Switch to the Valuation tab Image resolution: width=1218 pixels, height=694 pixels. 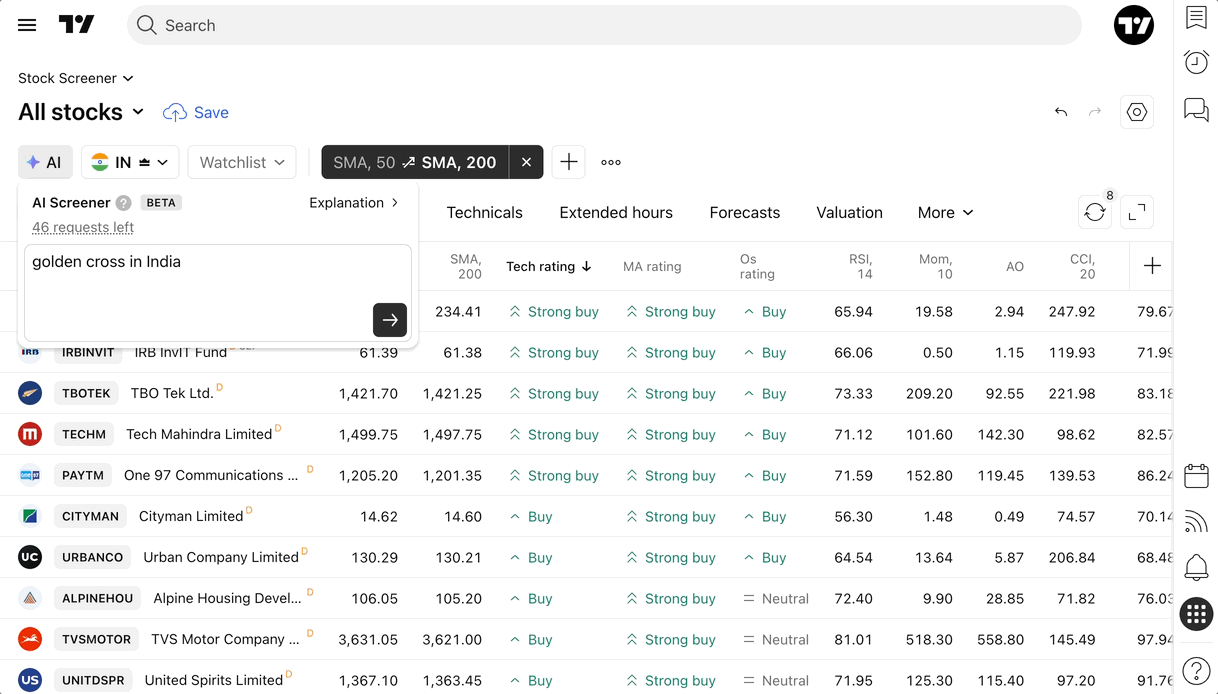pyautogui.click(x=849, y=212)
